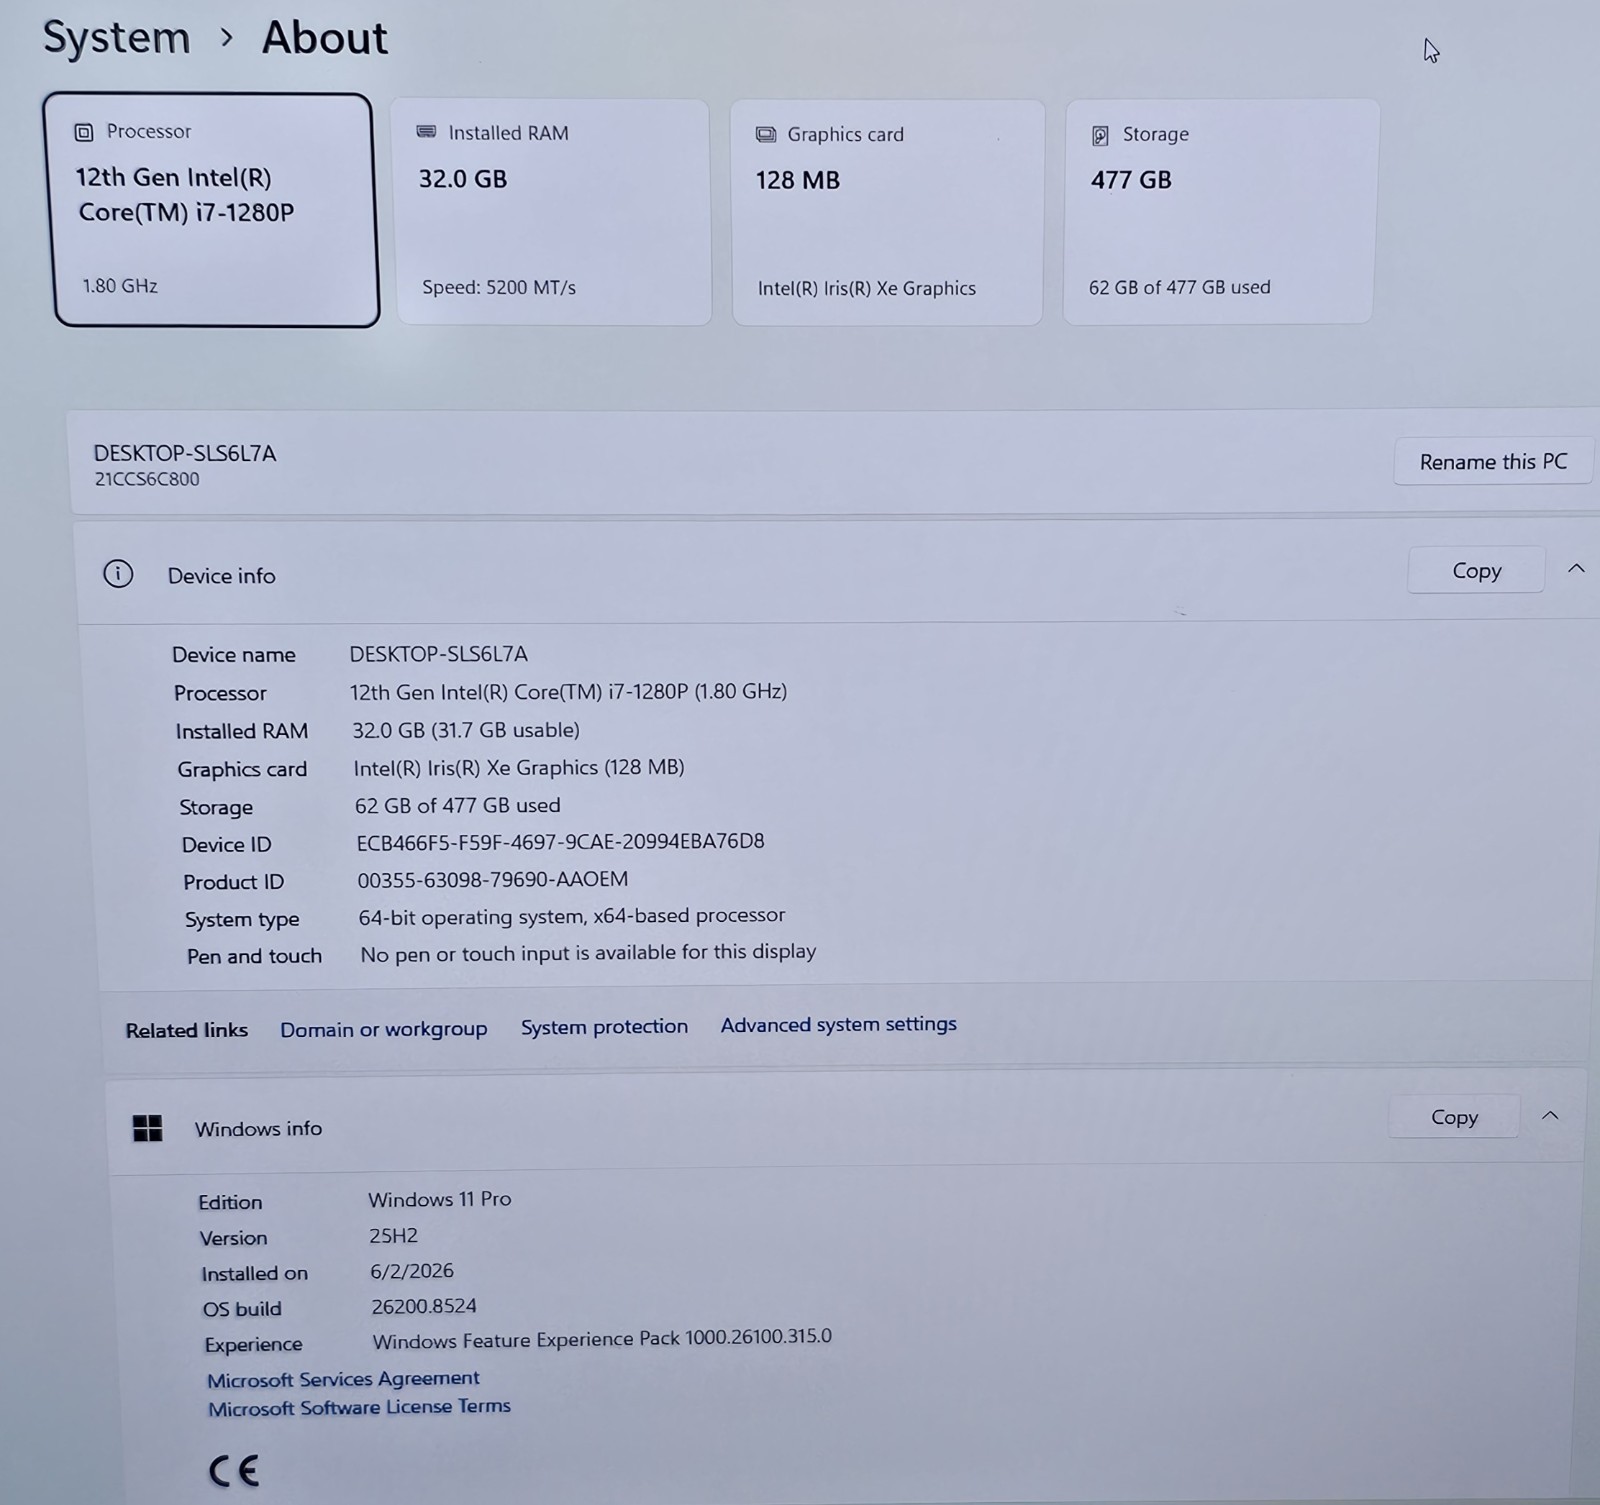1600x1505 pixels.
Task: Select the 32.0 GB value in the Installed RAM card
Action: point(463,179)
